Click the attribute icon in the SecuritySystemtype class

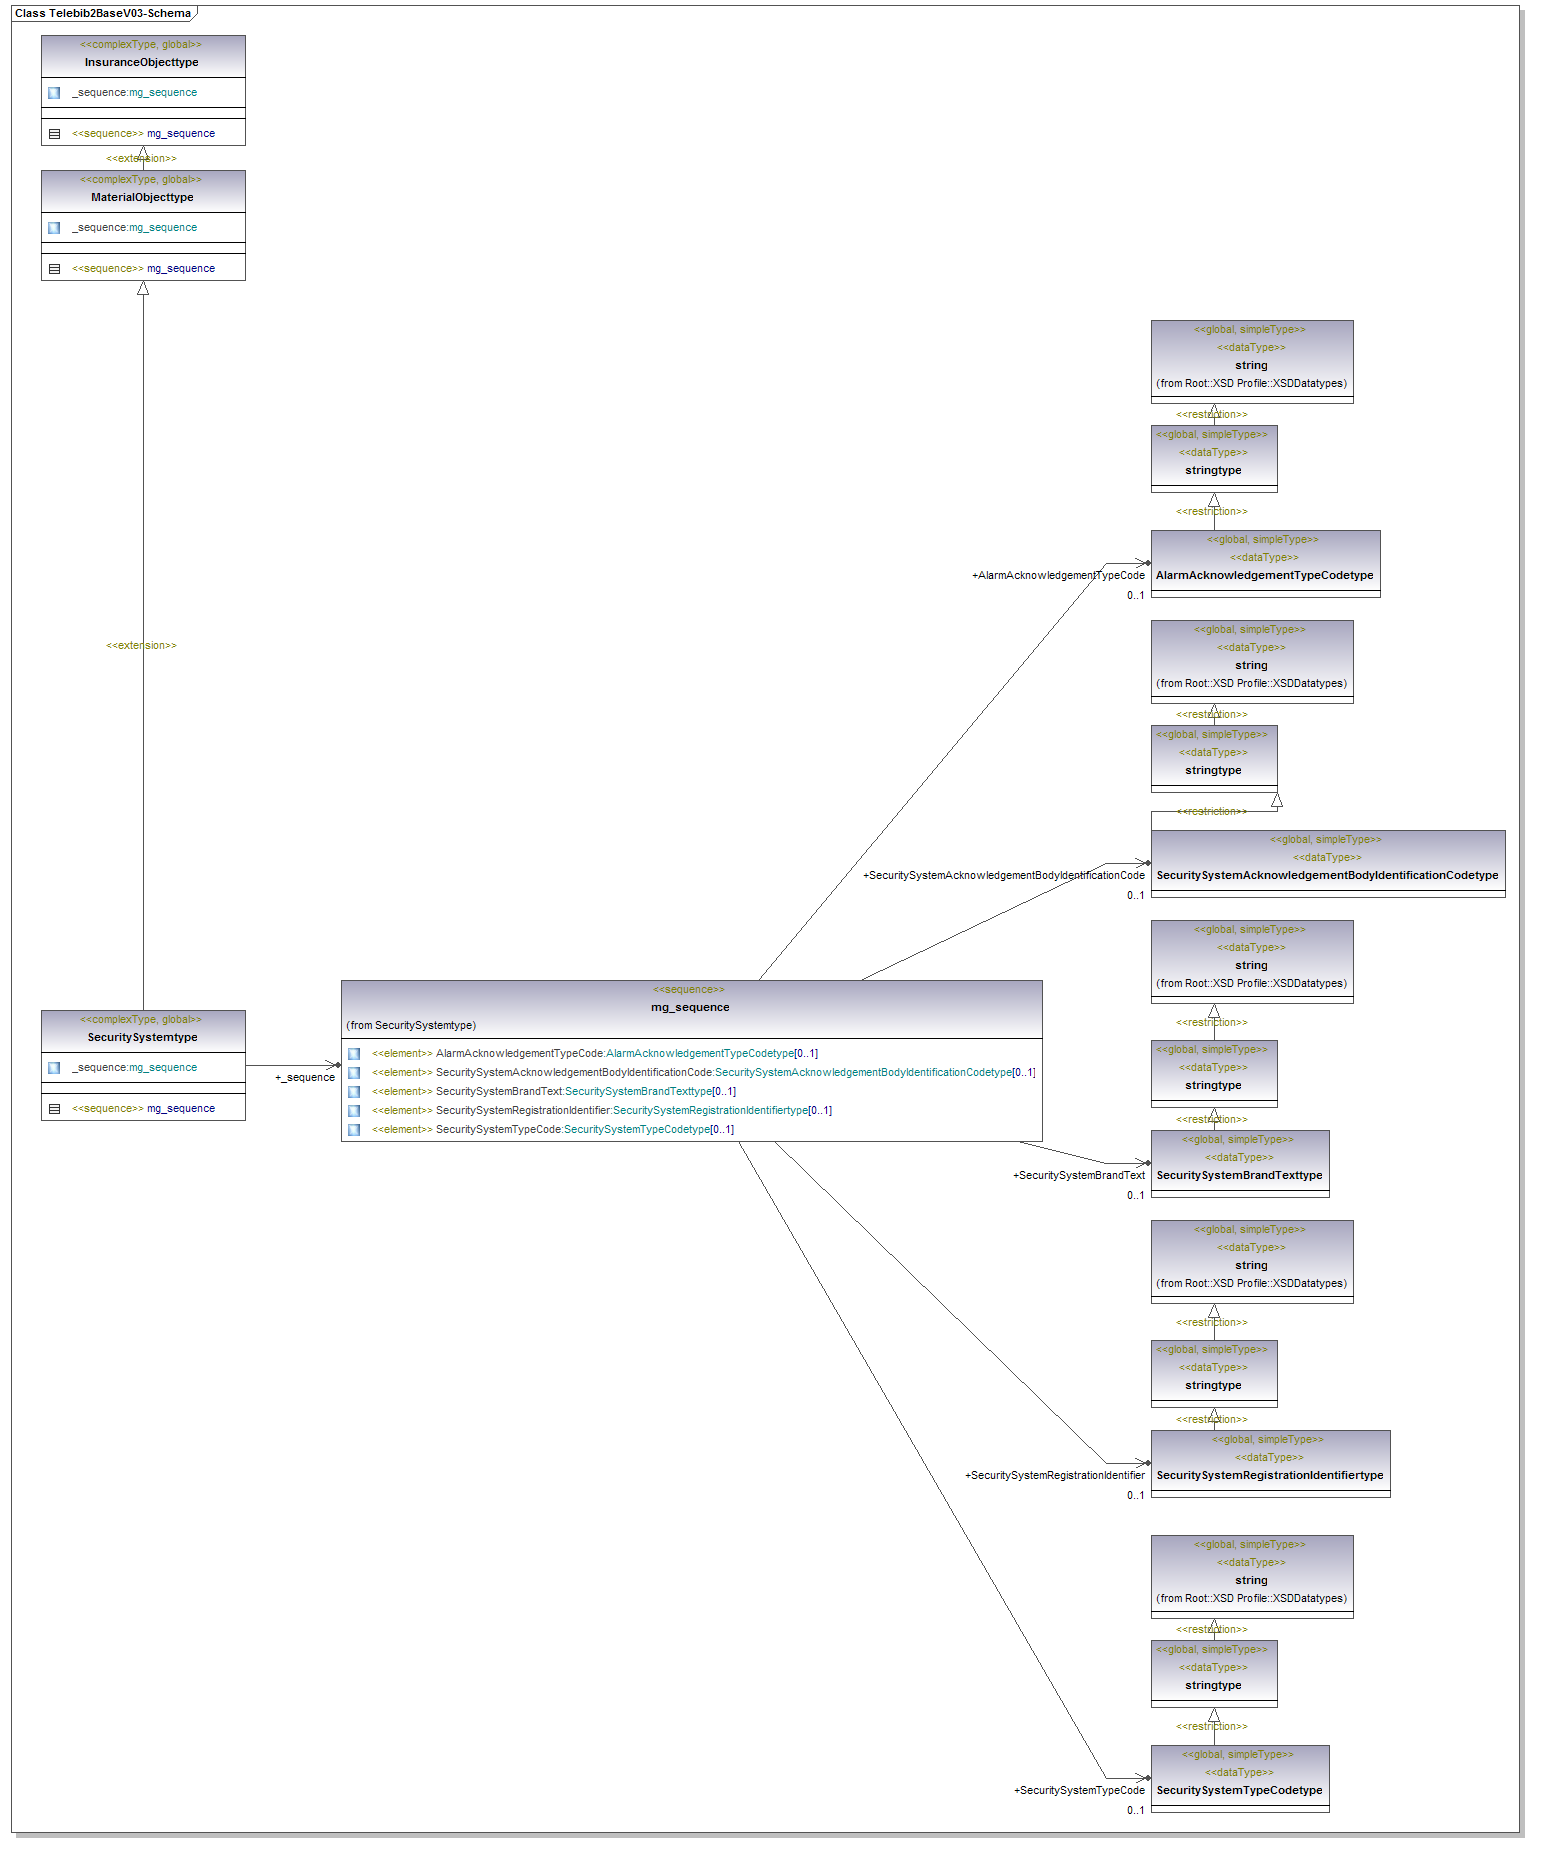click(54, 1068)
